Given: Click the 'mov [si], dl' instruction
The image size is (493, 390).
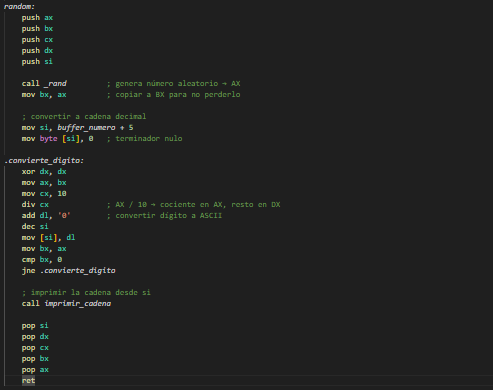Looking at the screenshot, I should coord(48,237).
